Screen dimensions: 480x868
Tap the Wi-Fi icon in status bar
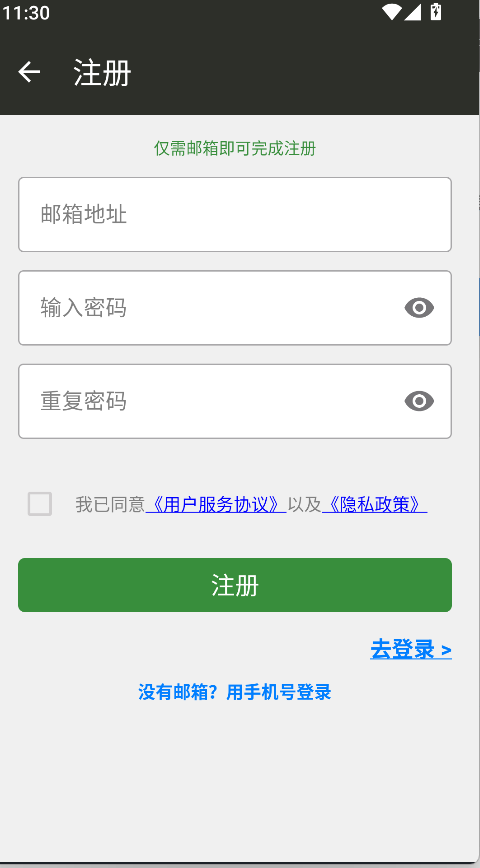point(391,12)
